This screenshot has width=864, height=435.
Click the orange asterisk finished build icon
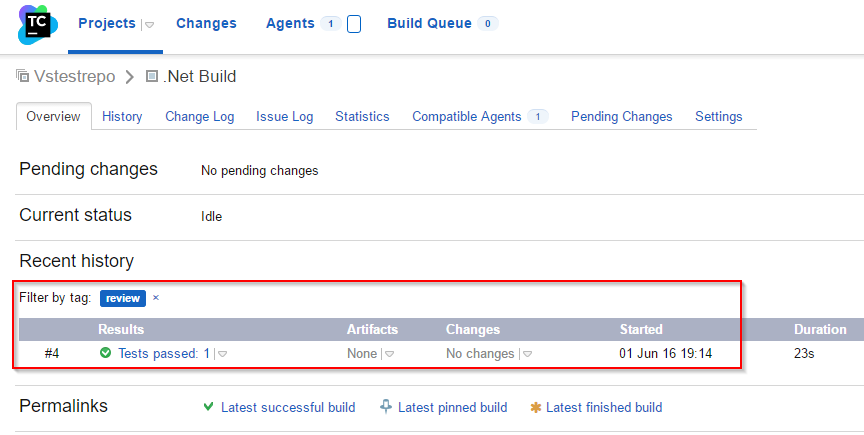(535, 407)
